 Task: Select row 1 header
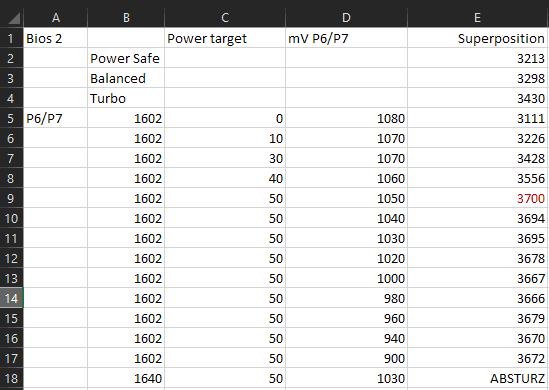(x=12, y=38)
